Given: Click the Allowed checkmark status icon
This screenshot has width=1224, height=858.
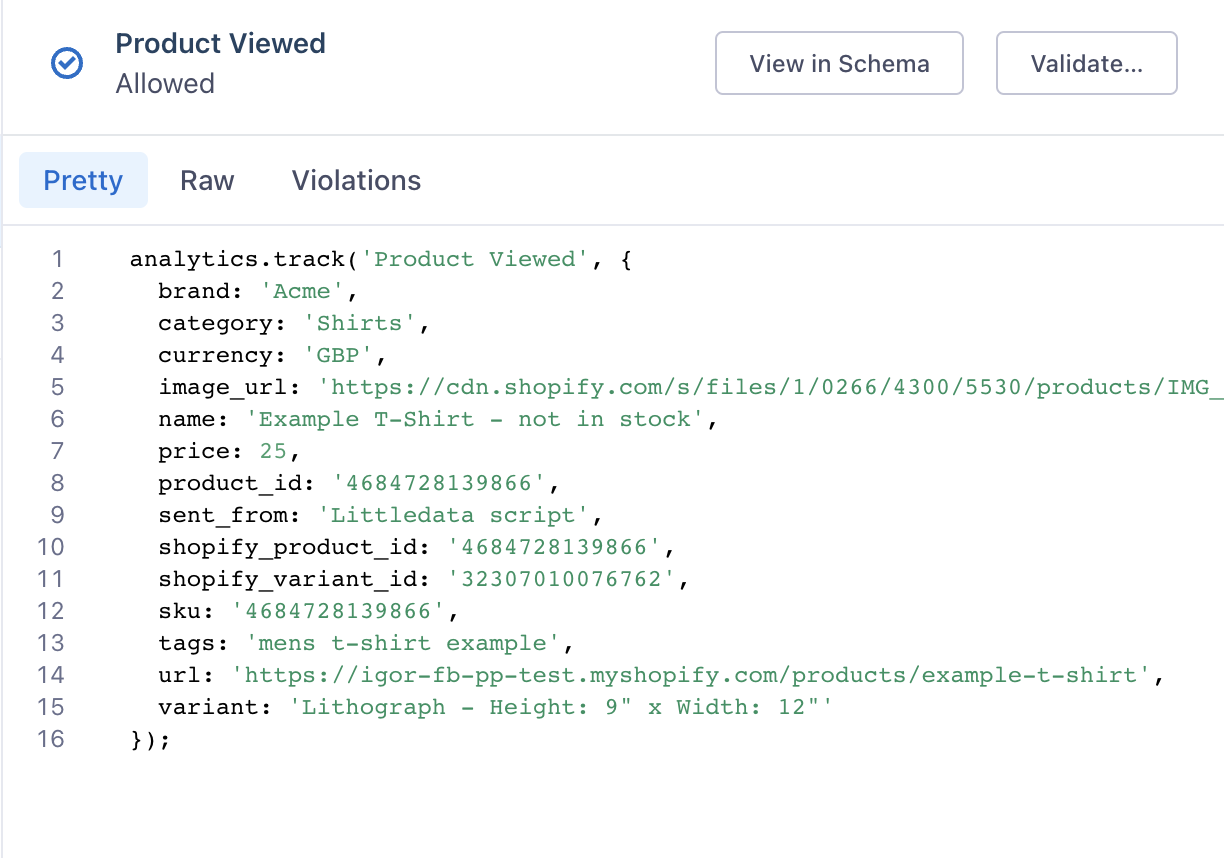Looking at the screenshot, I should point(67,64).
